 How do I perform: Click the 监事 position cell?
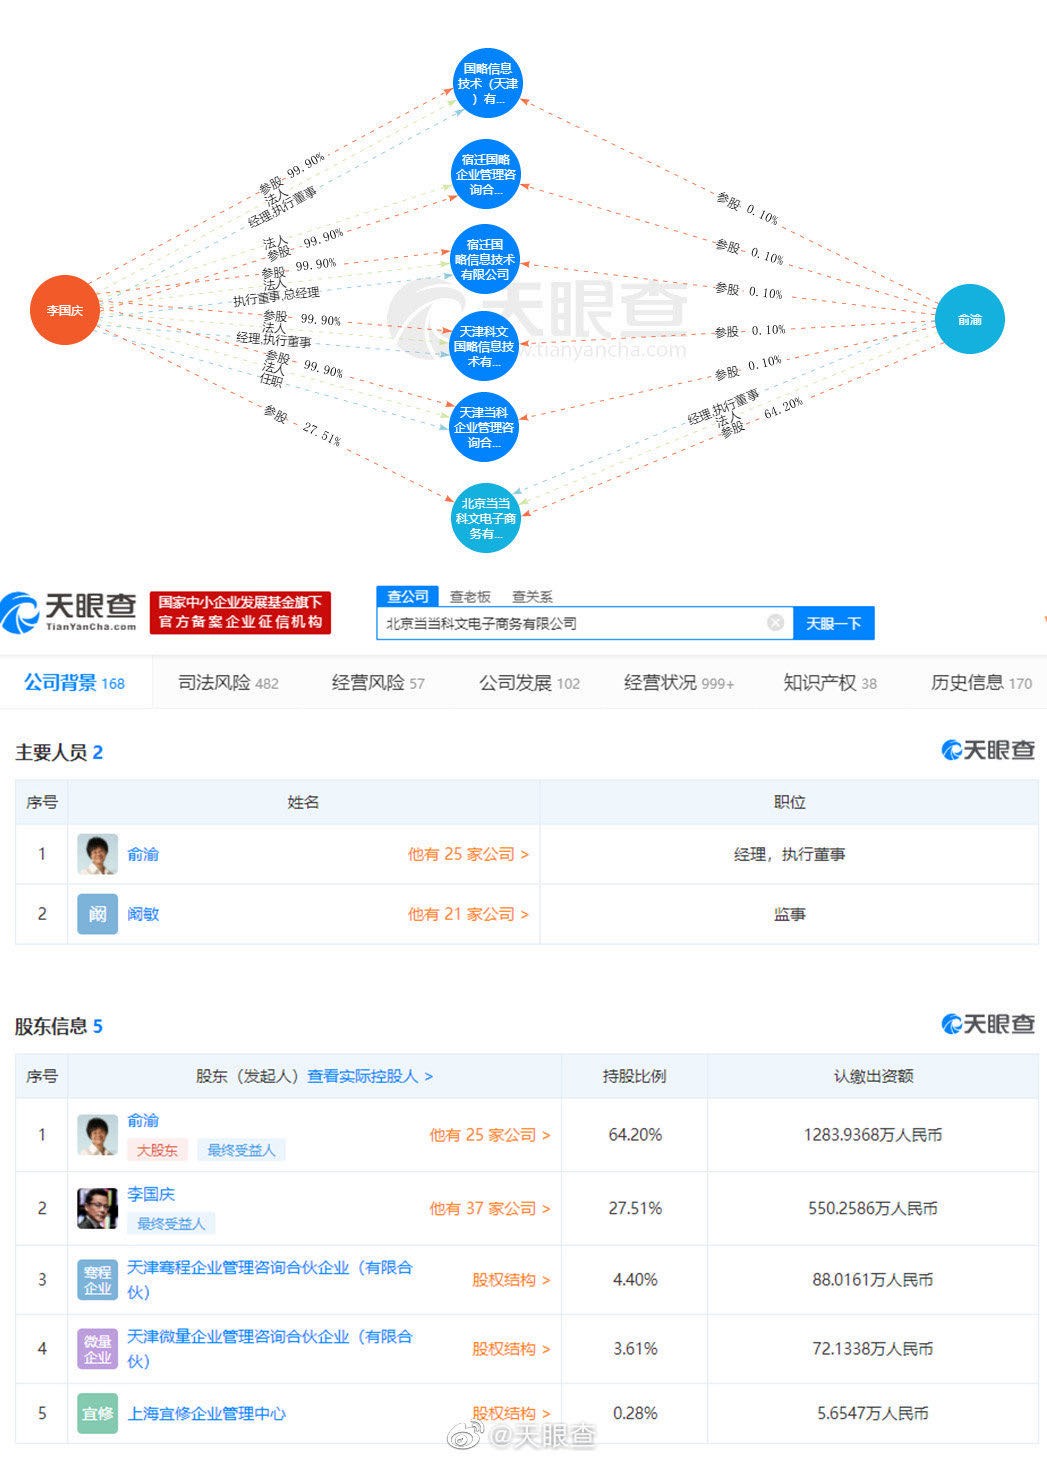coord(789,914)
